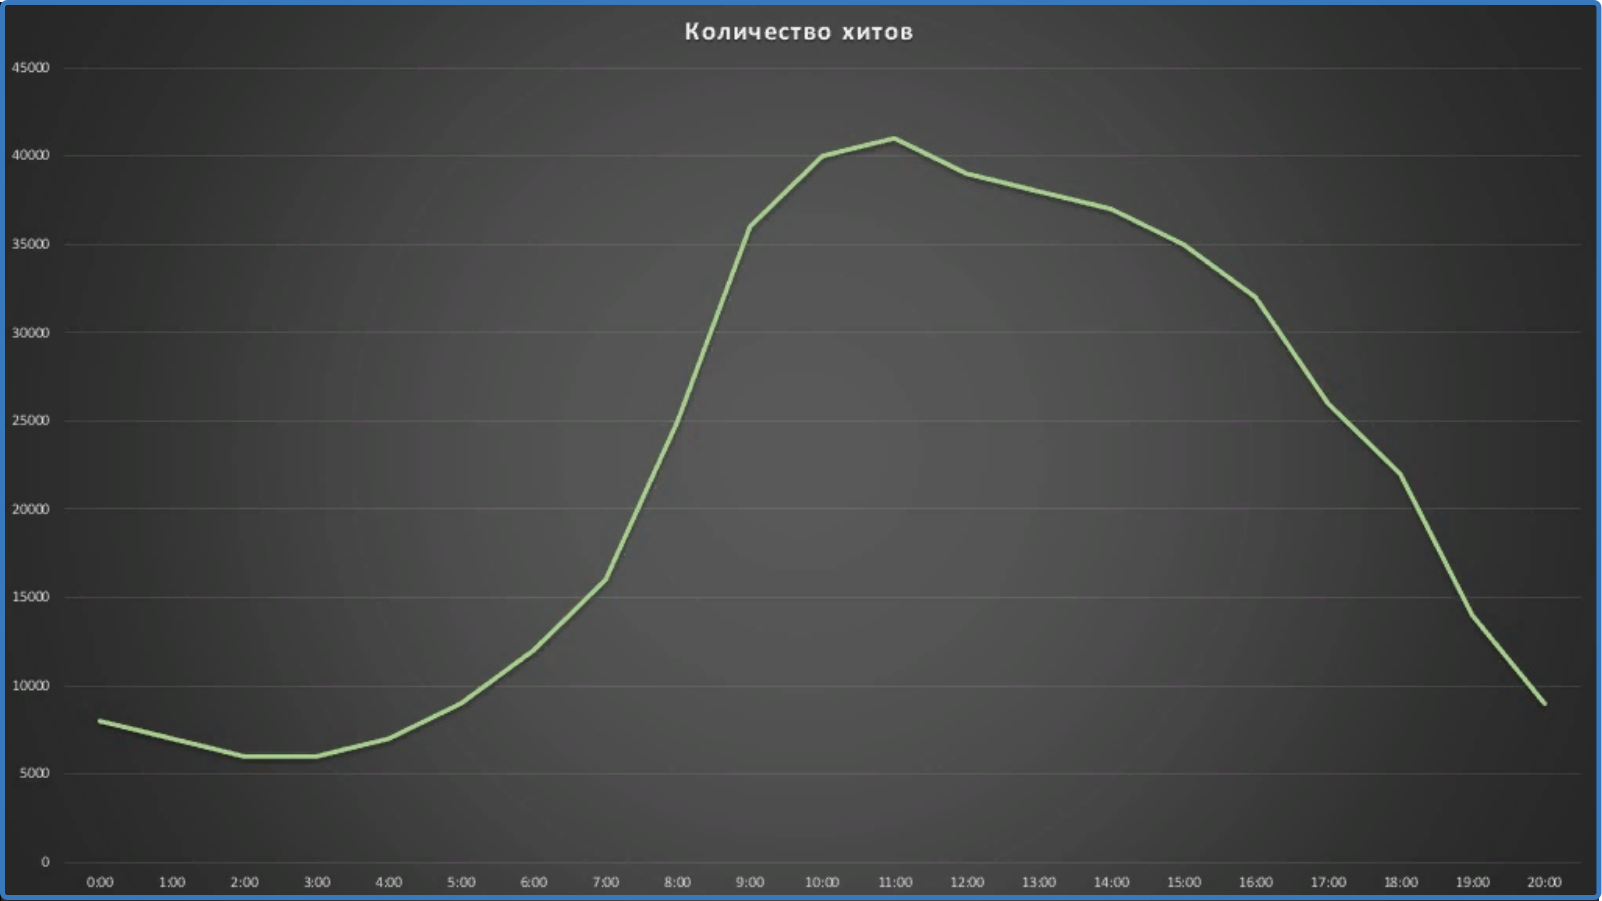Select the chart title Количество хитов
Viewport: 1602px width, 901px height.
point(799,32)
